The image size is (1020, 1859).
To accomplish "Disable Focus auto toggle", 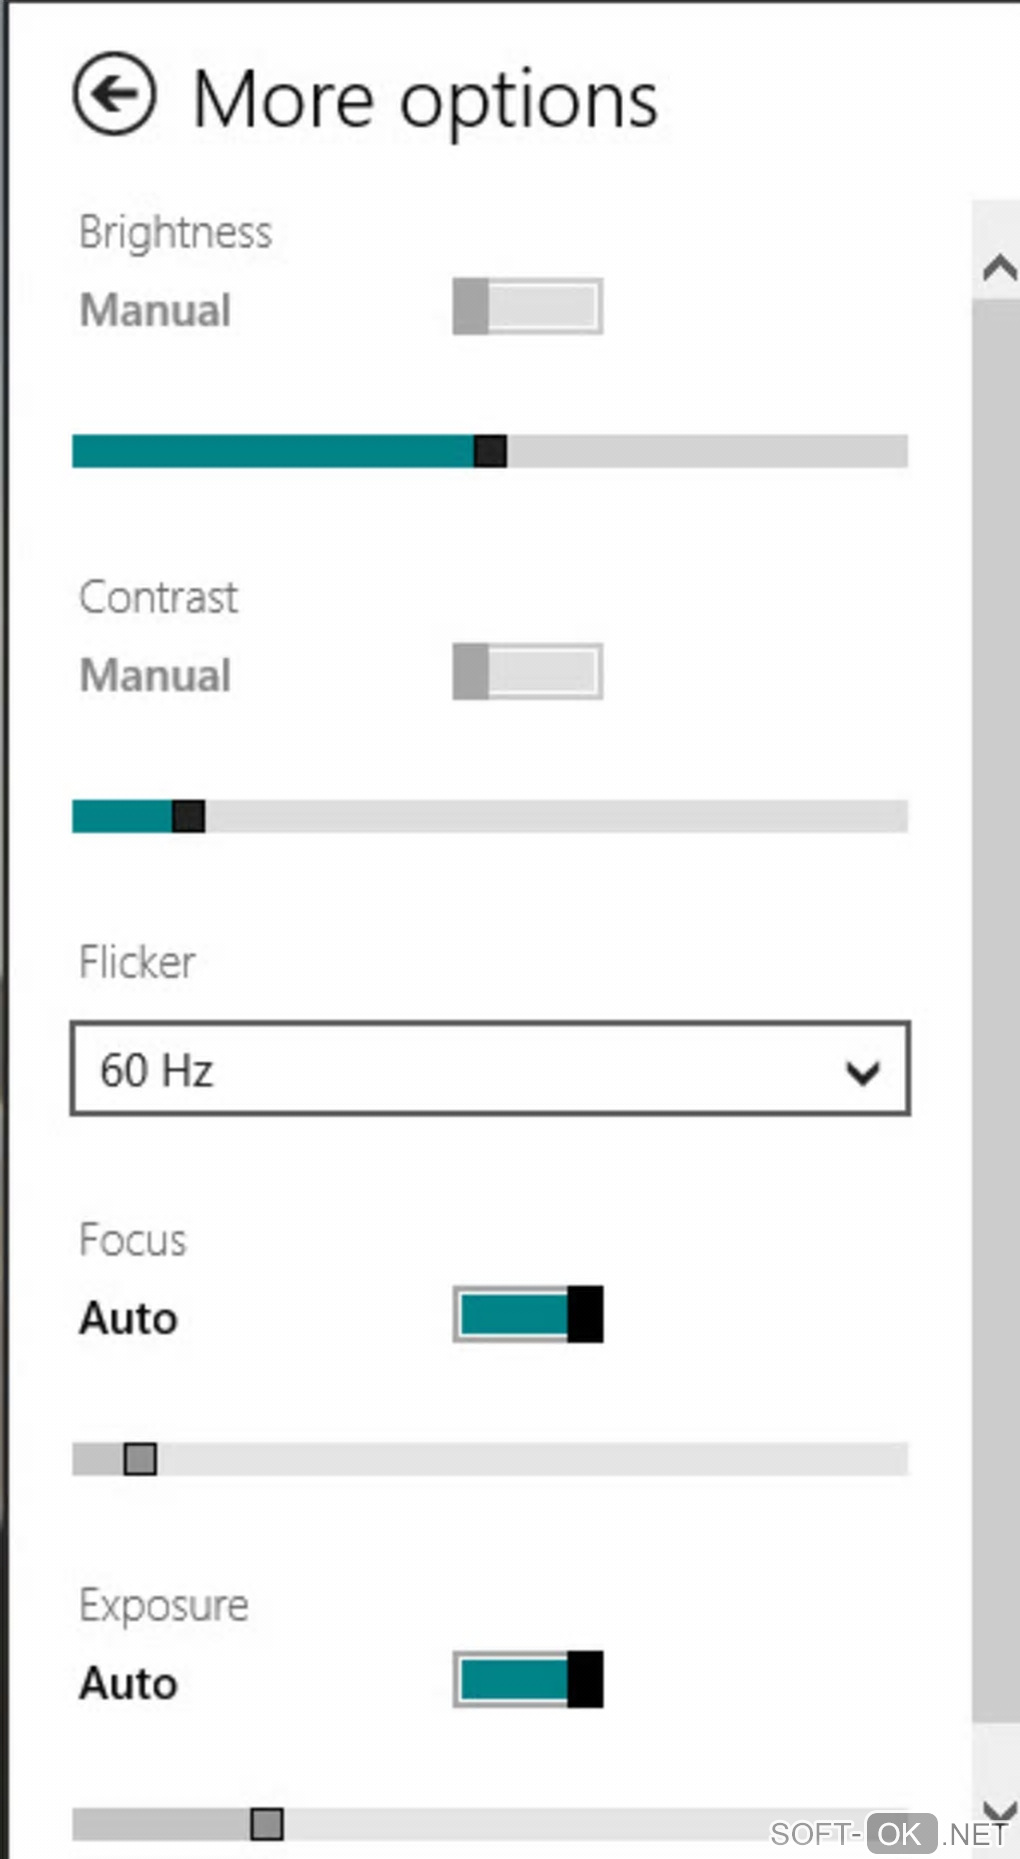I will click(527, 1314).
